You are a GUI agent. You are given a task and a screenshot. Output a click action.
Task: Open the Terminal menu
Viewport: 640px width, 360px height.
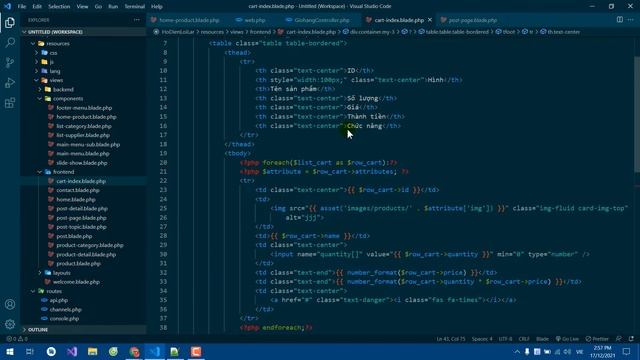pos(134,7)
